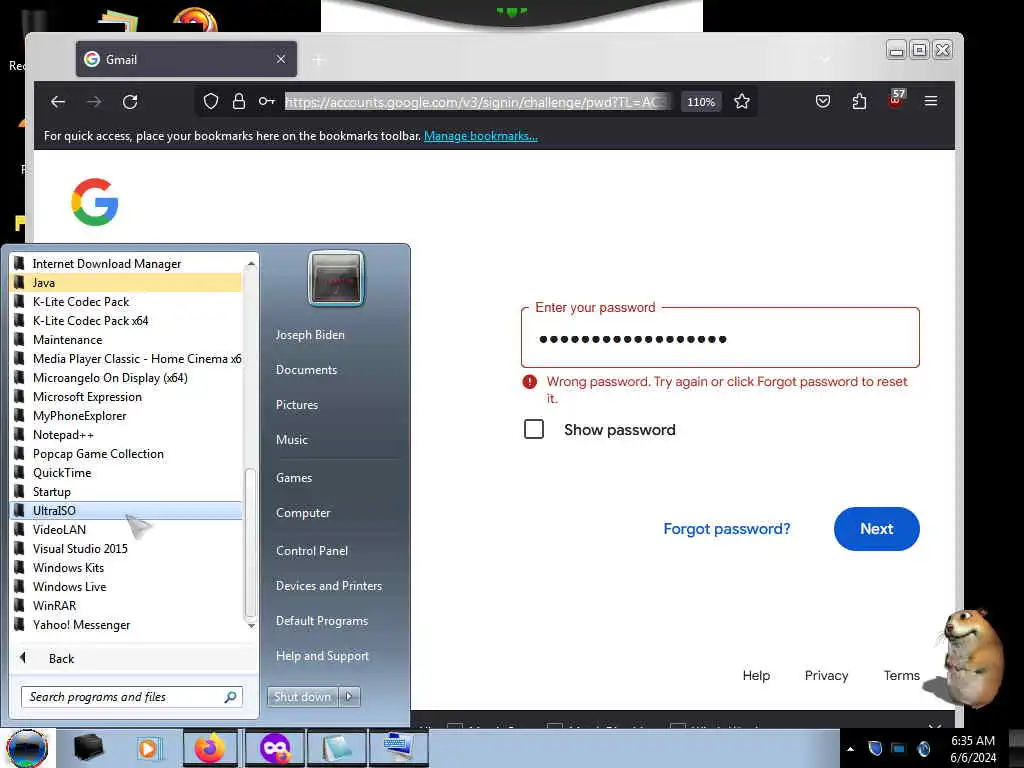Screen dimensions: 1024x768
Task: Open the extensions puzzle icon
Action: [859, 101]
